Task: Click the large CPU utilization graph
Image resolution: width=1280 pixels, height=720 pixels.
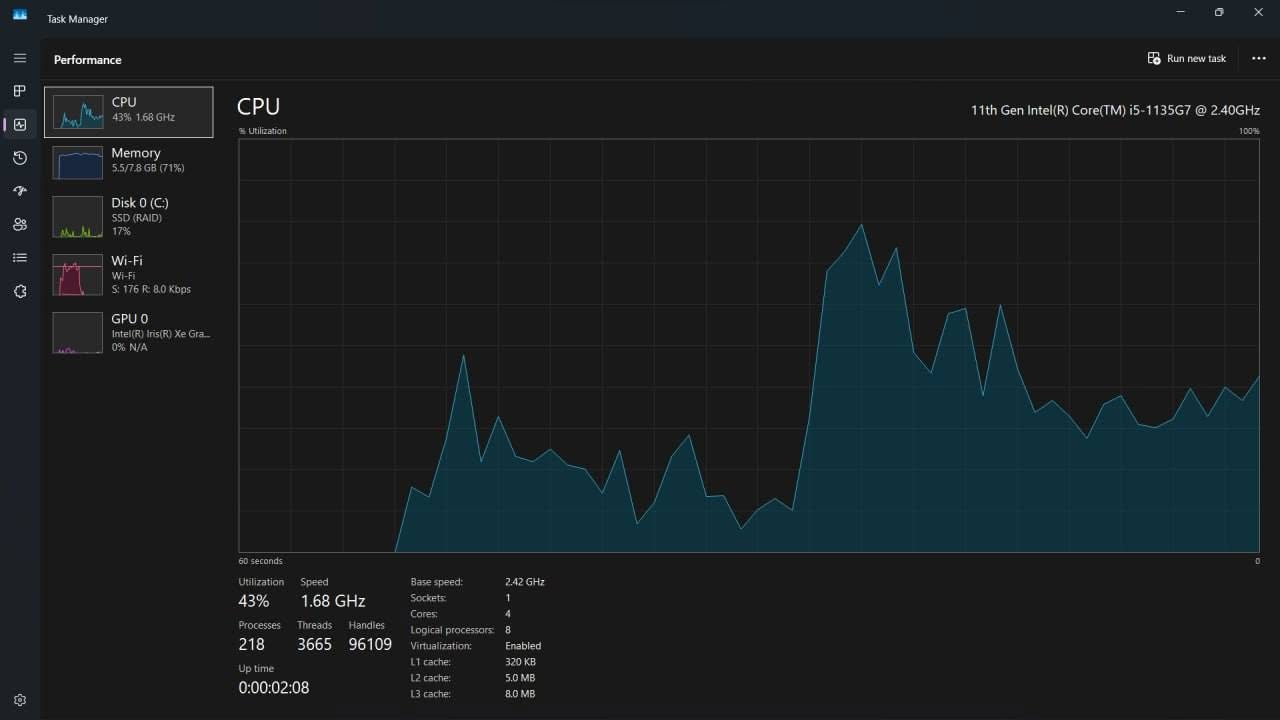Action: click(x=749, y=345)
